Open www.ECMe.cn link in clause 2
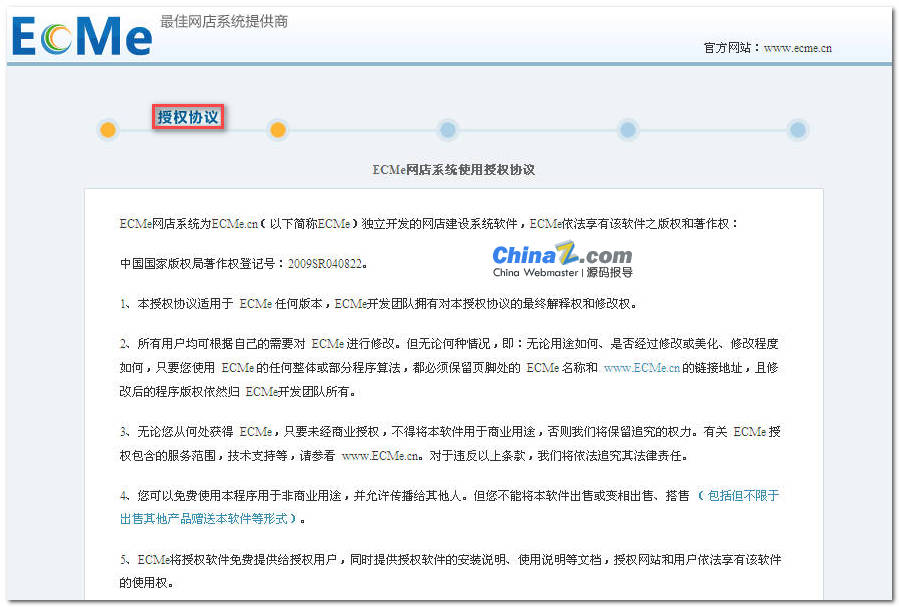This screenshot has width=899, height=607. pos(642,368)
